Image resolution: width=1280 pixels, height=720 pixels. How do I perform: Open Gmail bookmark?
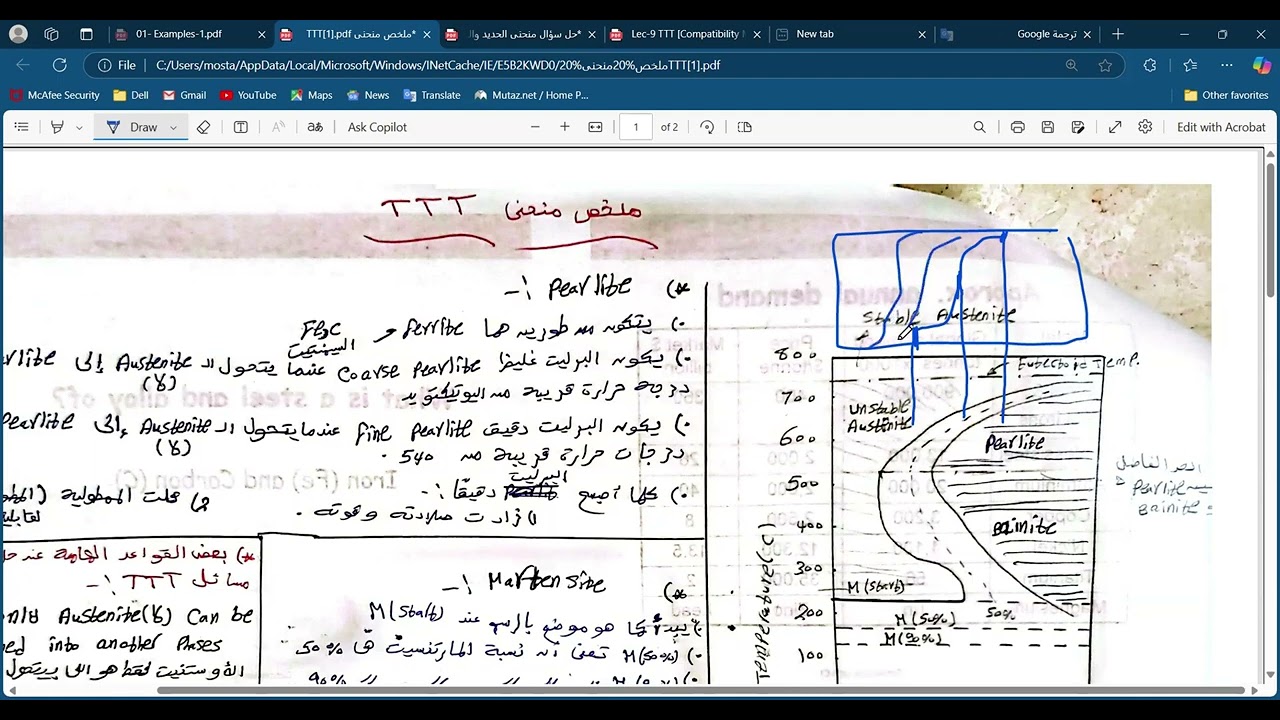(184, 95)
